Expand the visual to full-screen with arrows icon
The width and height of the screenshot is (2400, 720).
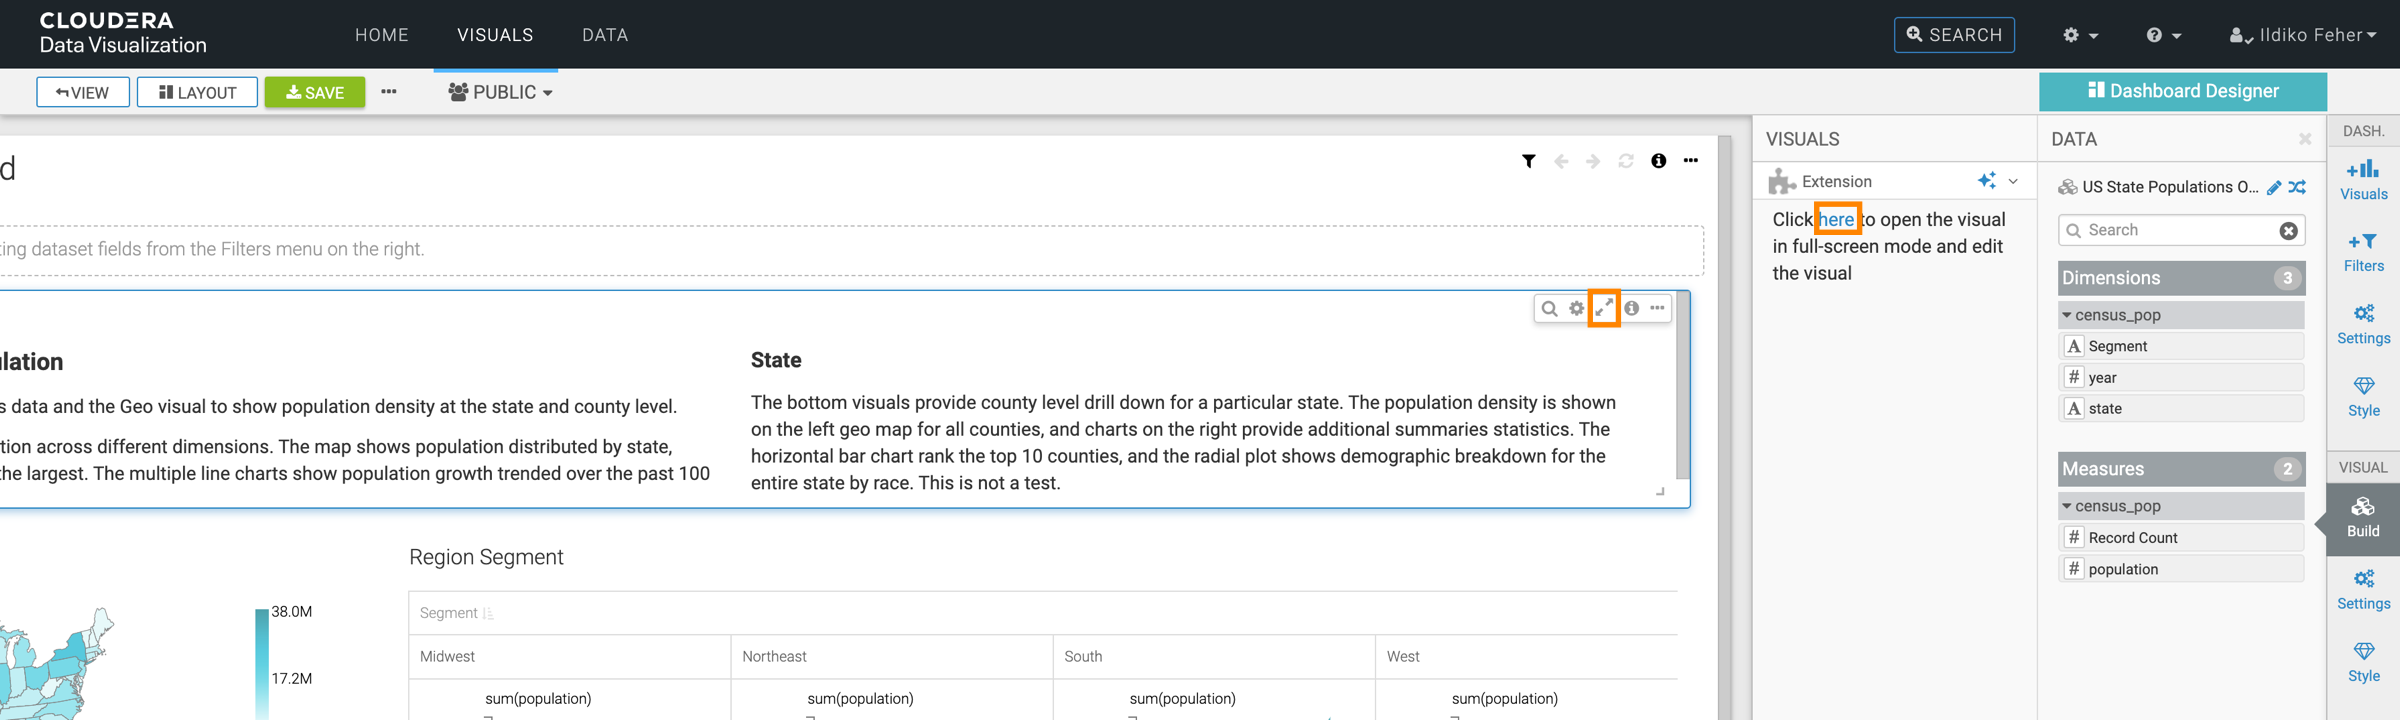coord(1604,308)
